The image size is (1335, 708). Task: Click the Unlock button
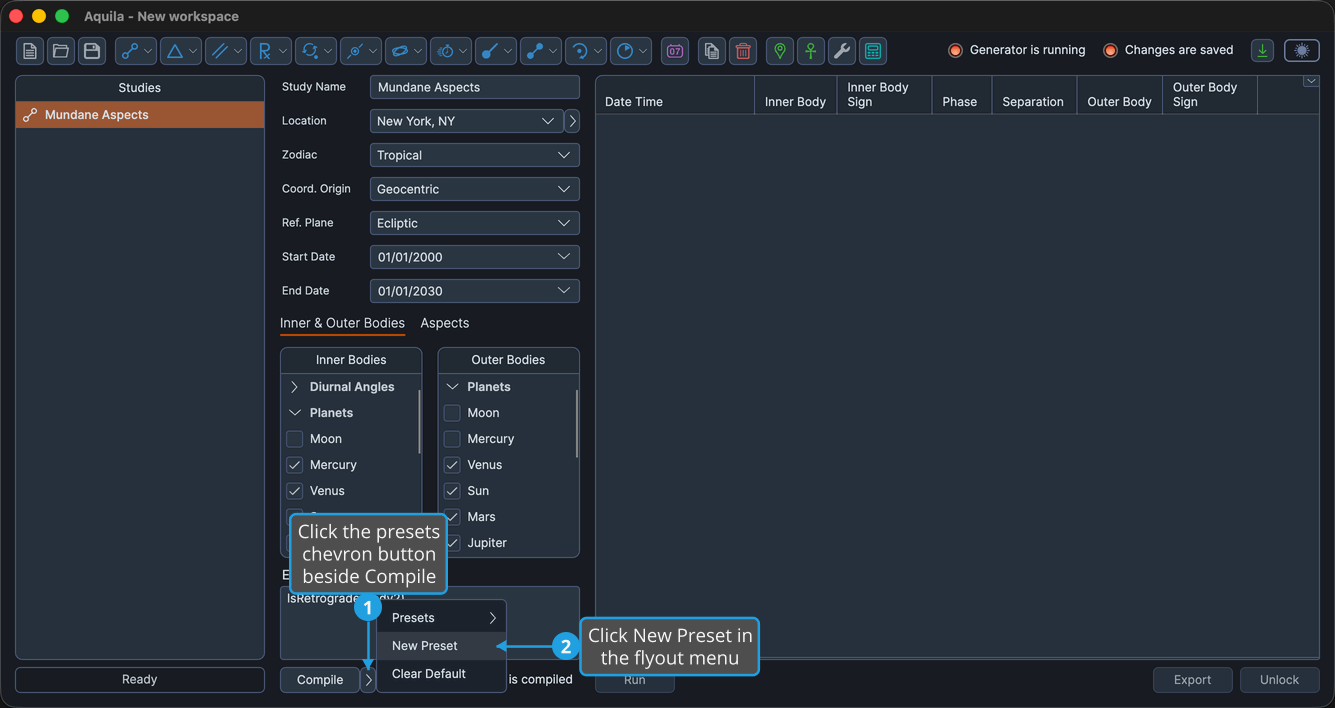click(1279, 680)
